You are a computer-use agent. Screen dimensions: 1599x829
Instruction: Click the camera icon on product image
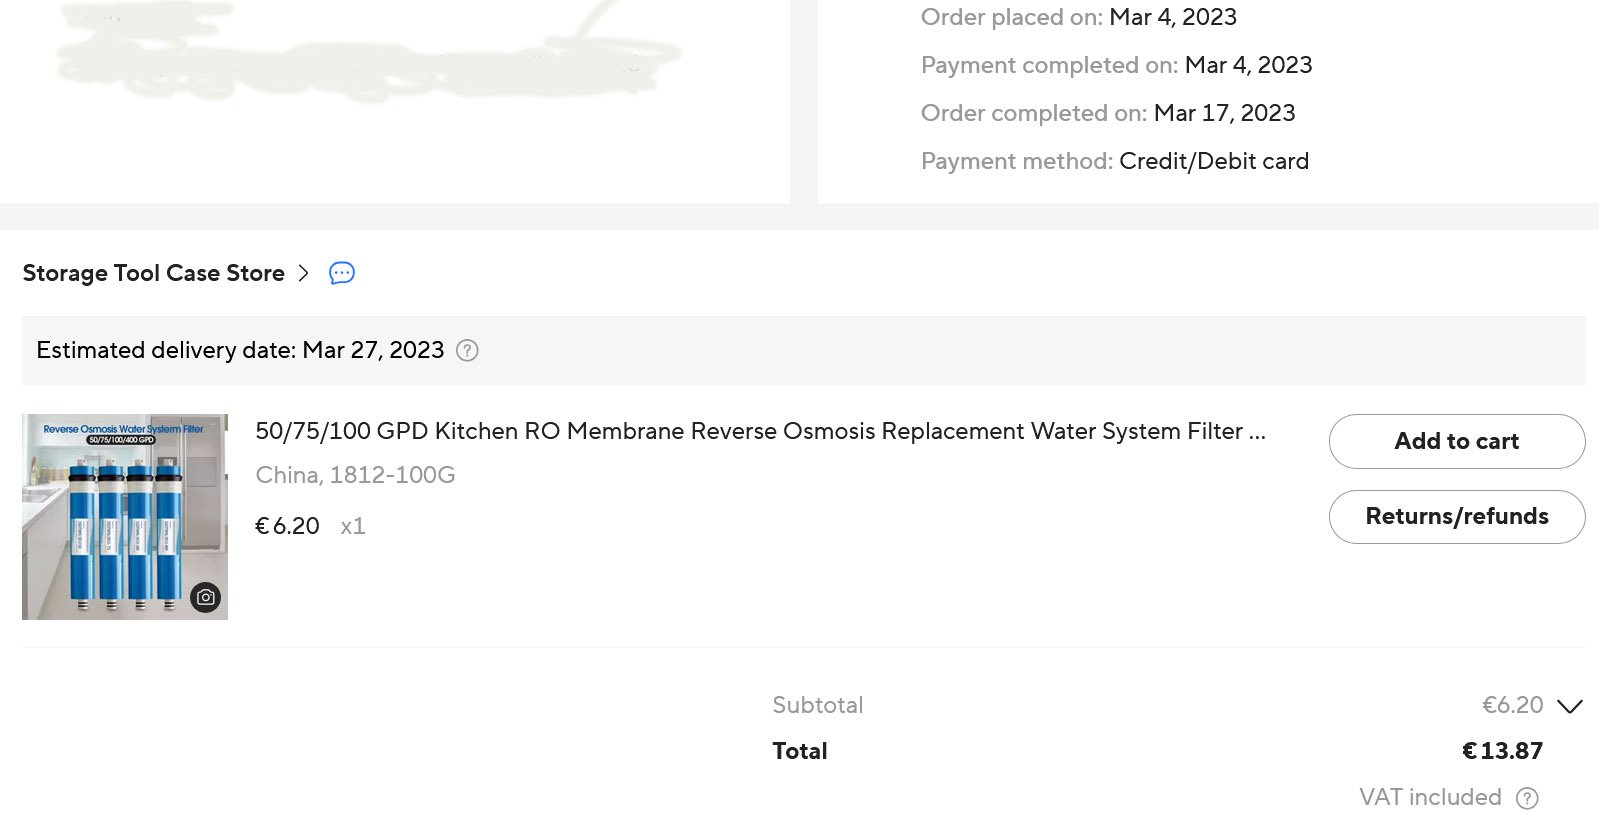coord(206,597)
